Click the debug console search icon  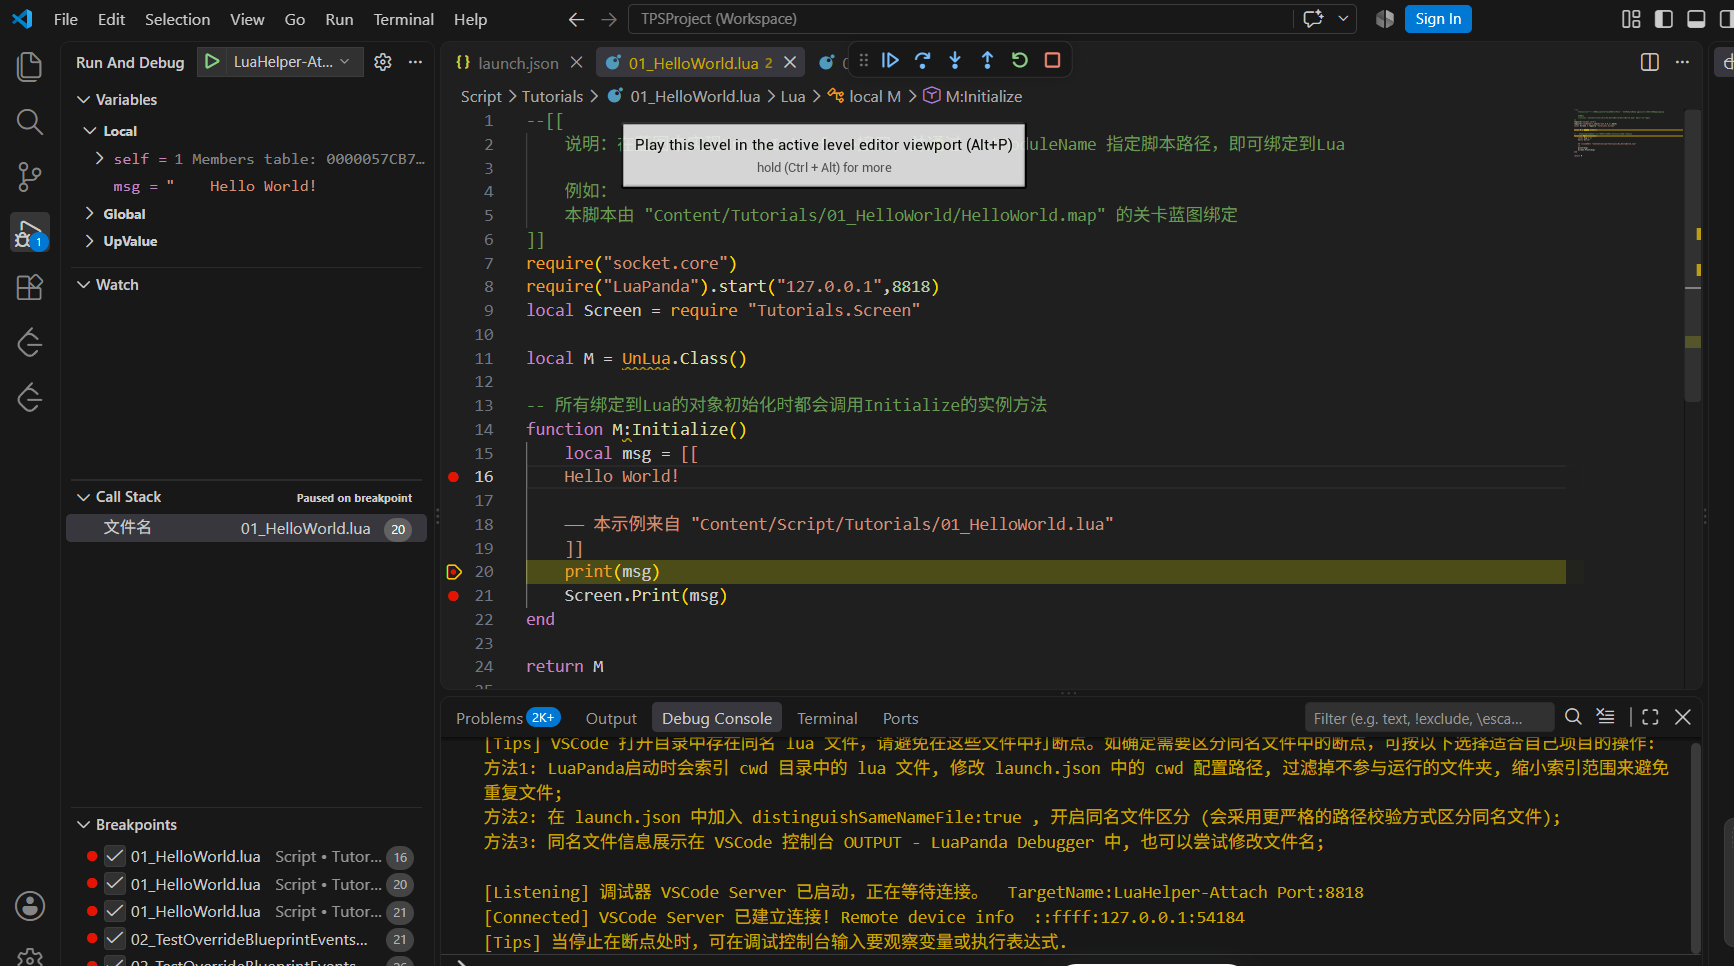(1573, 717)
